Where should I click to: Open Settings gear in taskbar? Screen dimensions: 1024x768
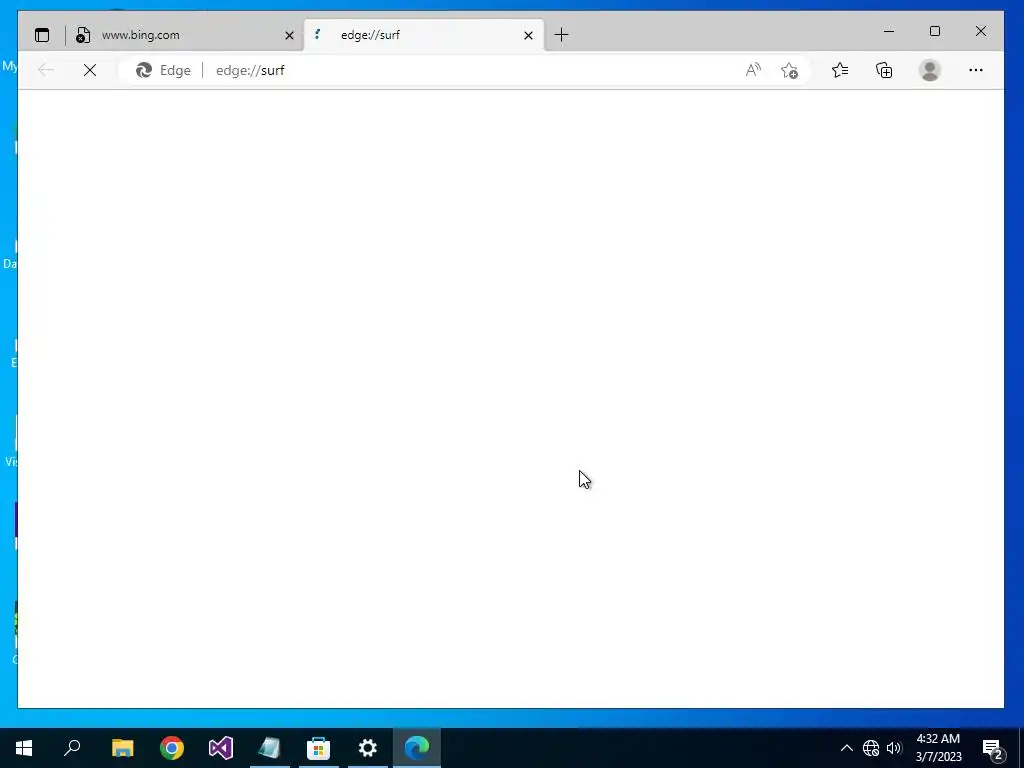[x=368, y=748]
